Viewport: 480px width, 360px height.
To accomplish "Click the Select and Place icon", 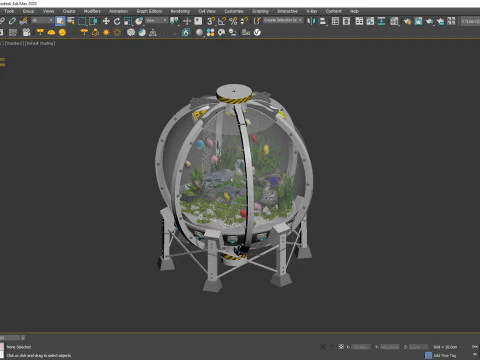I will tap(139, 21).
